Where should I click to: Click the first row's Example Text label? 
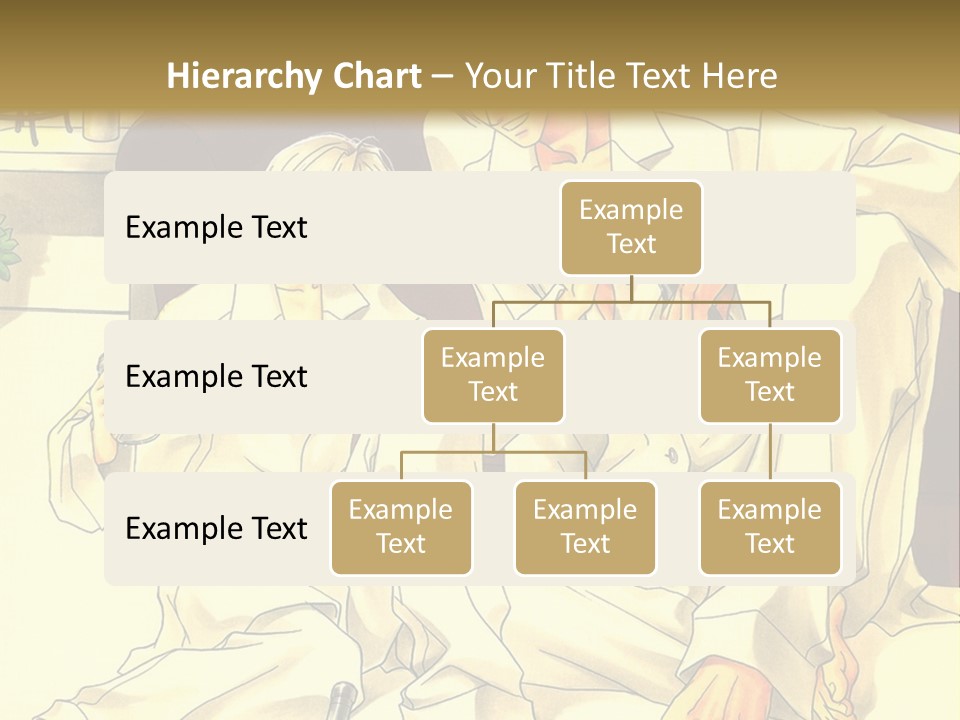coord(216,227)
